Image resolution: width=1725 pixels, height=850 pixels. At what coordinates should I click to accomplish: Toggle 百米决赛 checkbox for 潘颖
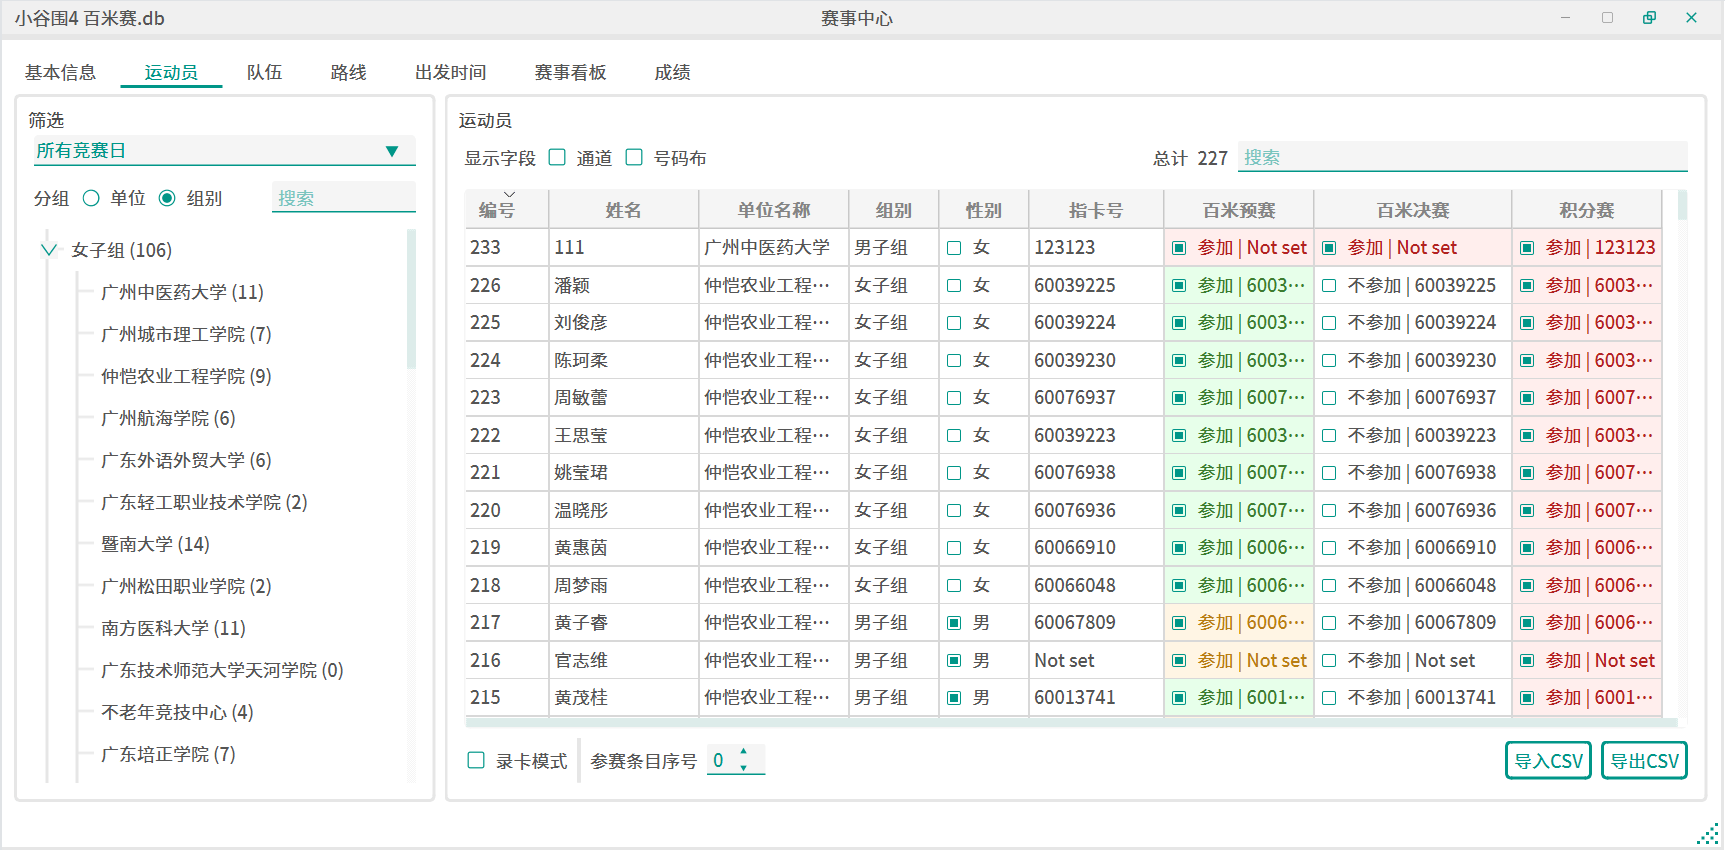coord(1329,286)
